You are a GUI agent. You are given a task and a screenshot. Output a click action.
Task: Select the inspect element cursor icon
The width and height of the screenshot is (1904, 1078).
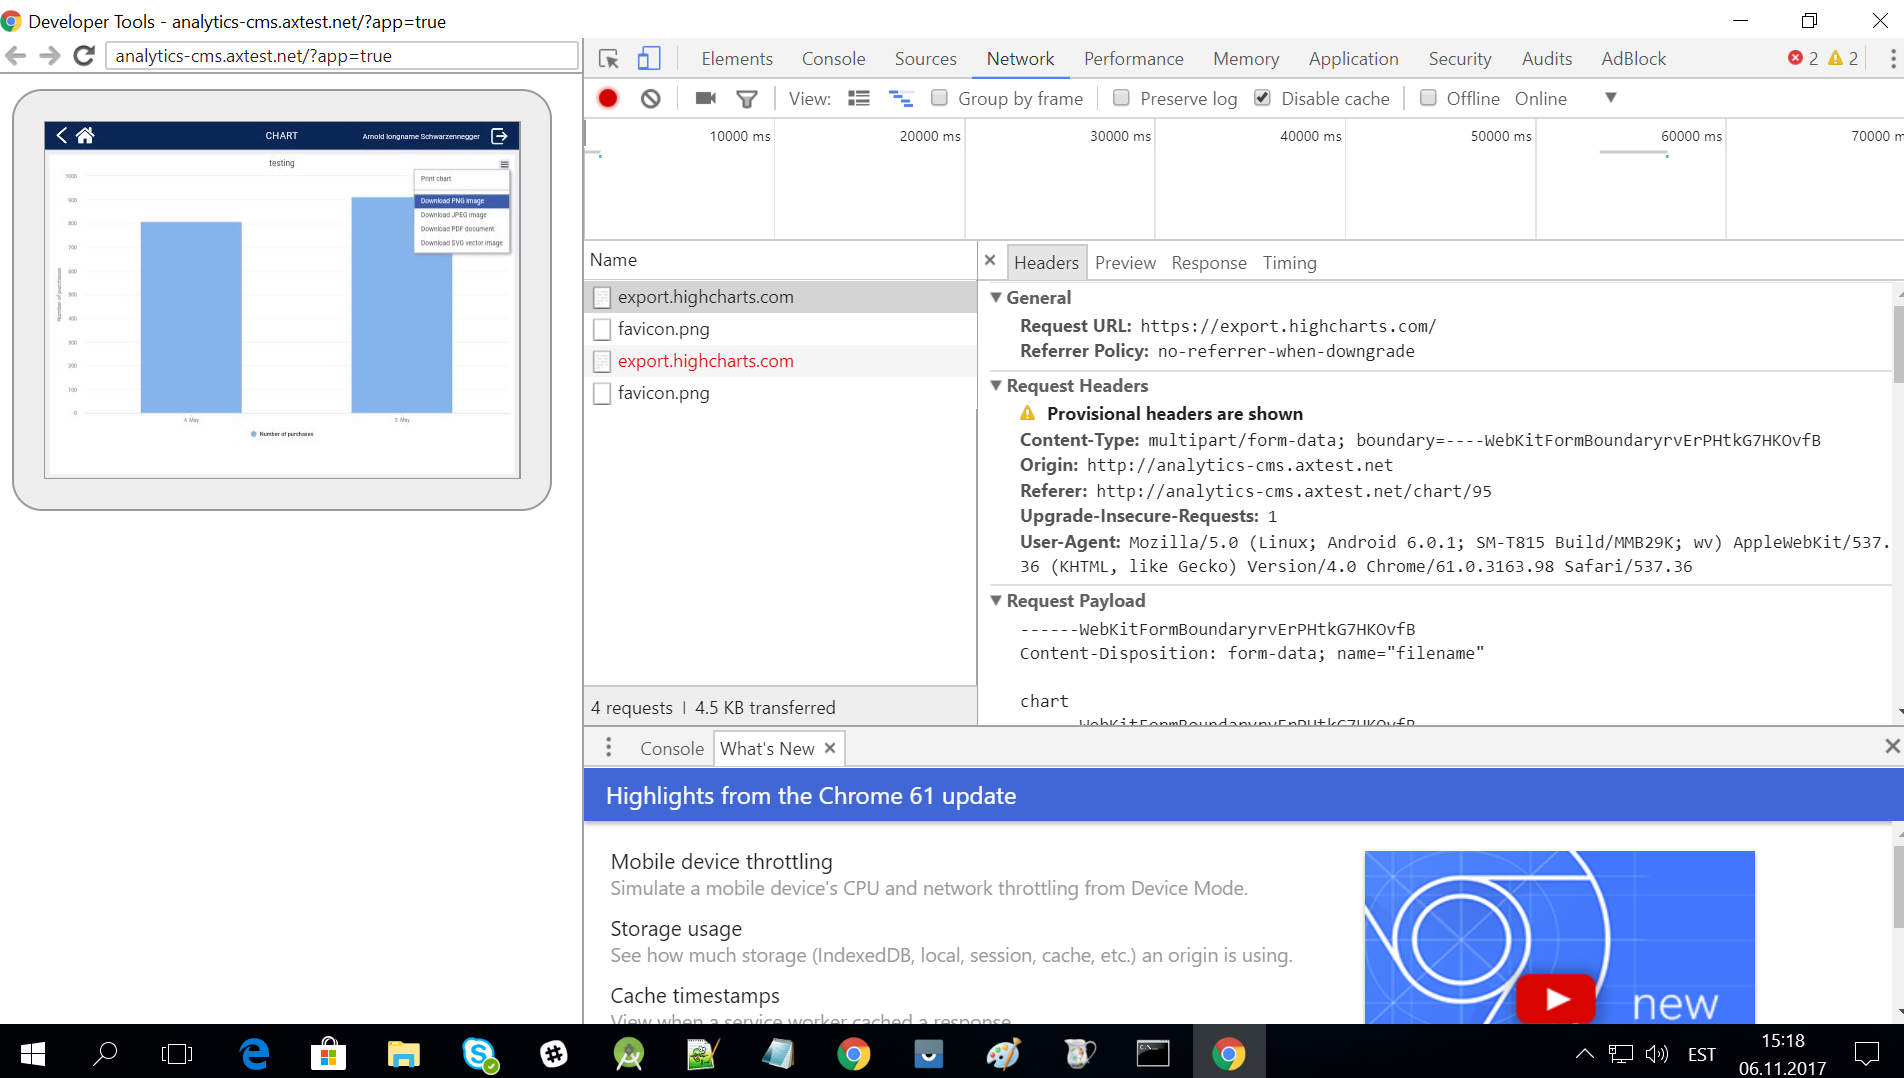608,58
